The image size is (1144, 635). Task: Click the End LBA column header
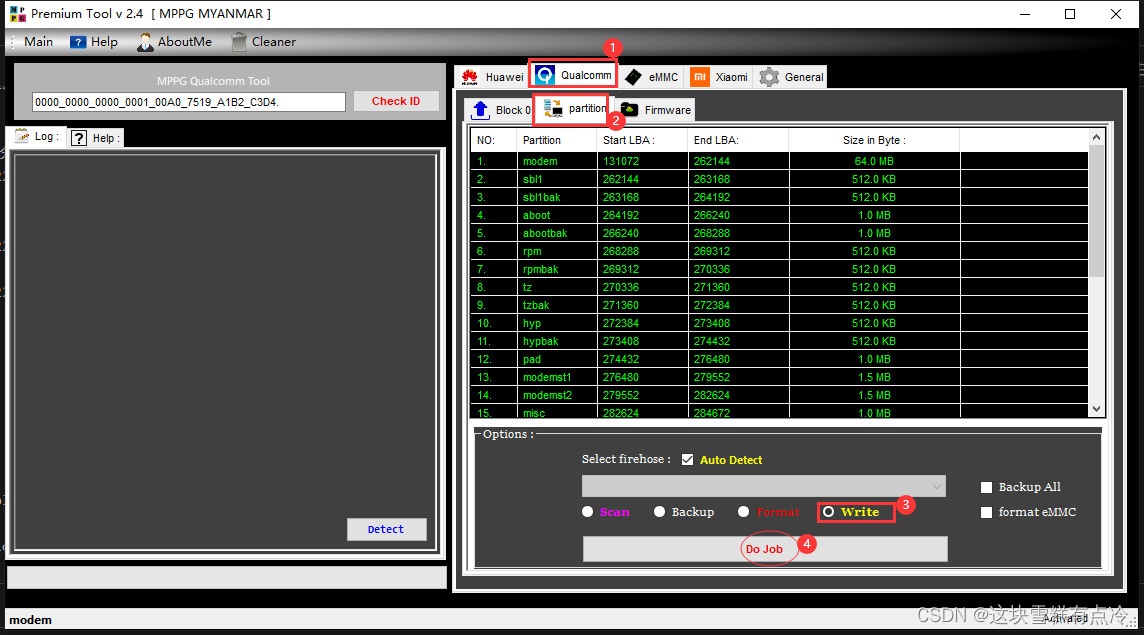pyautogui.click(x=738, y=140)
